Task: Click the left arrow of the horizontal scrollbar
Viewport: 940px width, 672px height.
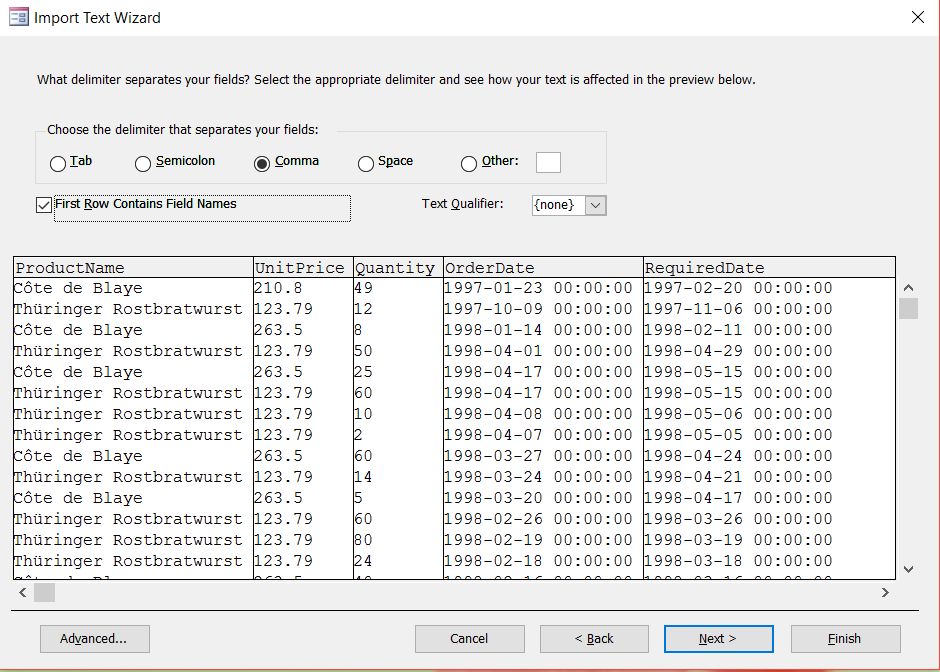Action: 22,592
